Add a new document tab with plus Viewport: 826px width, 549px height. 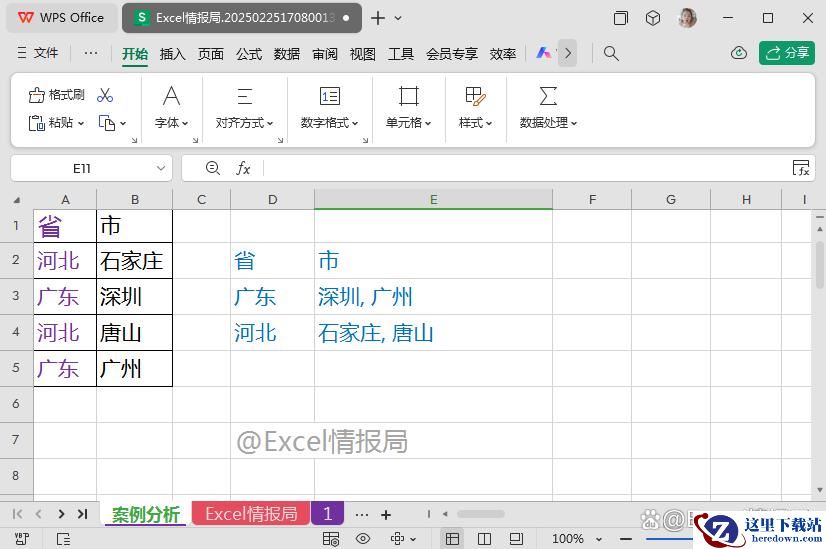[378, 18]
